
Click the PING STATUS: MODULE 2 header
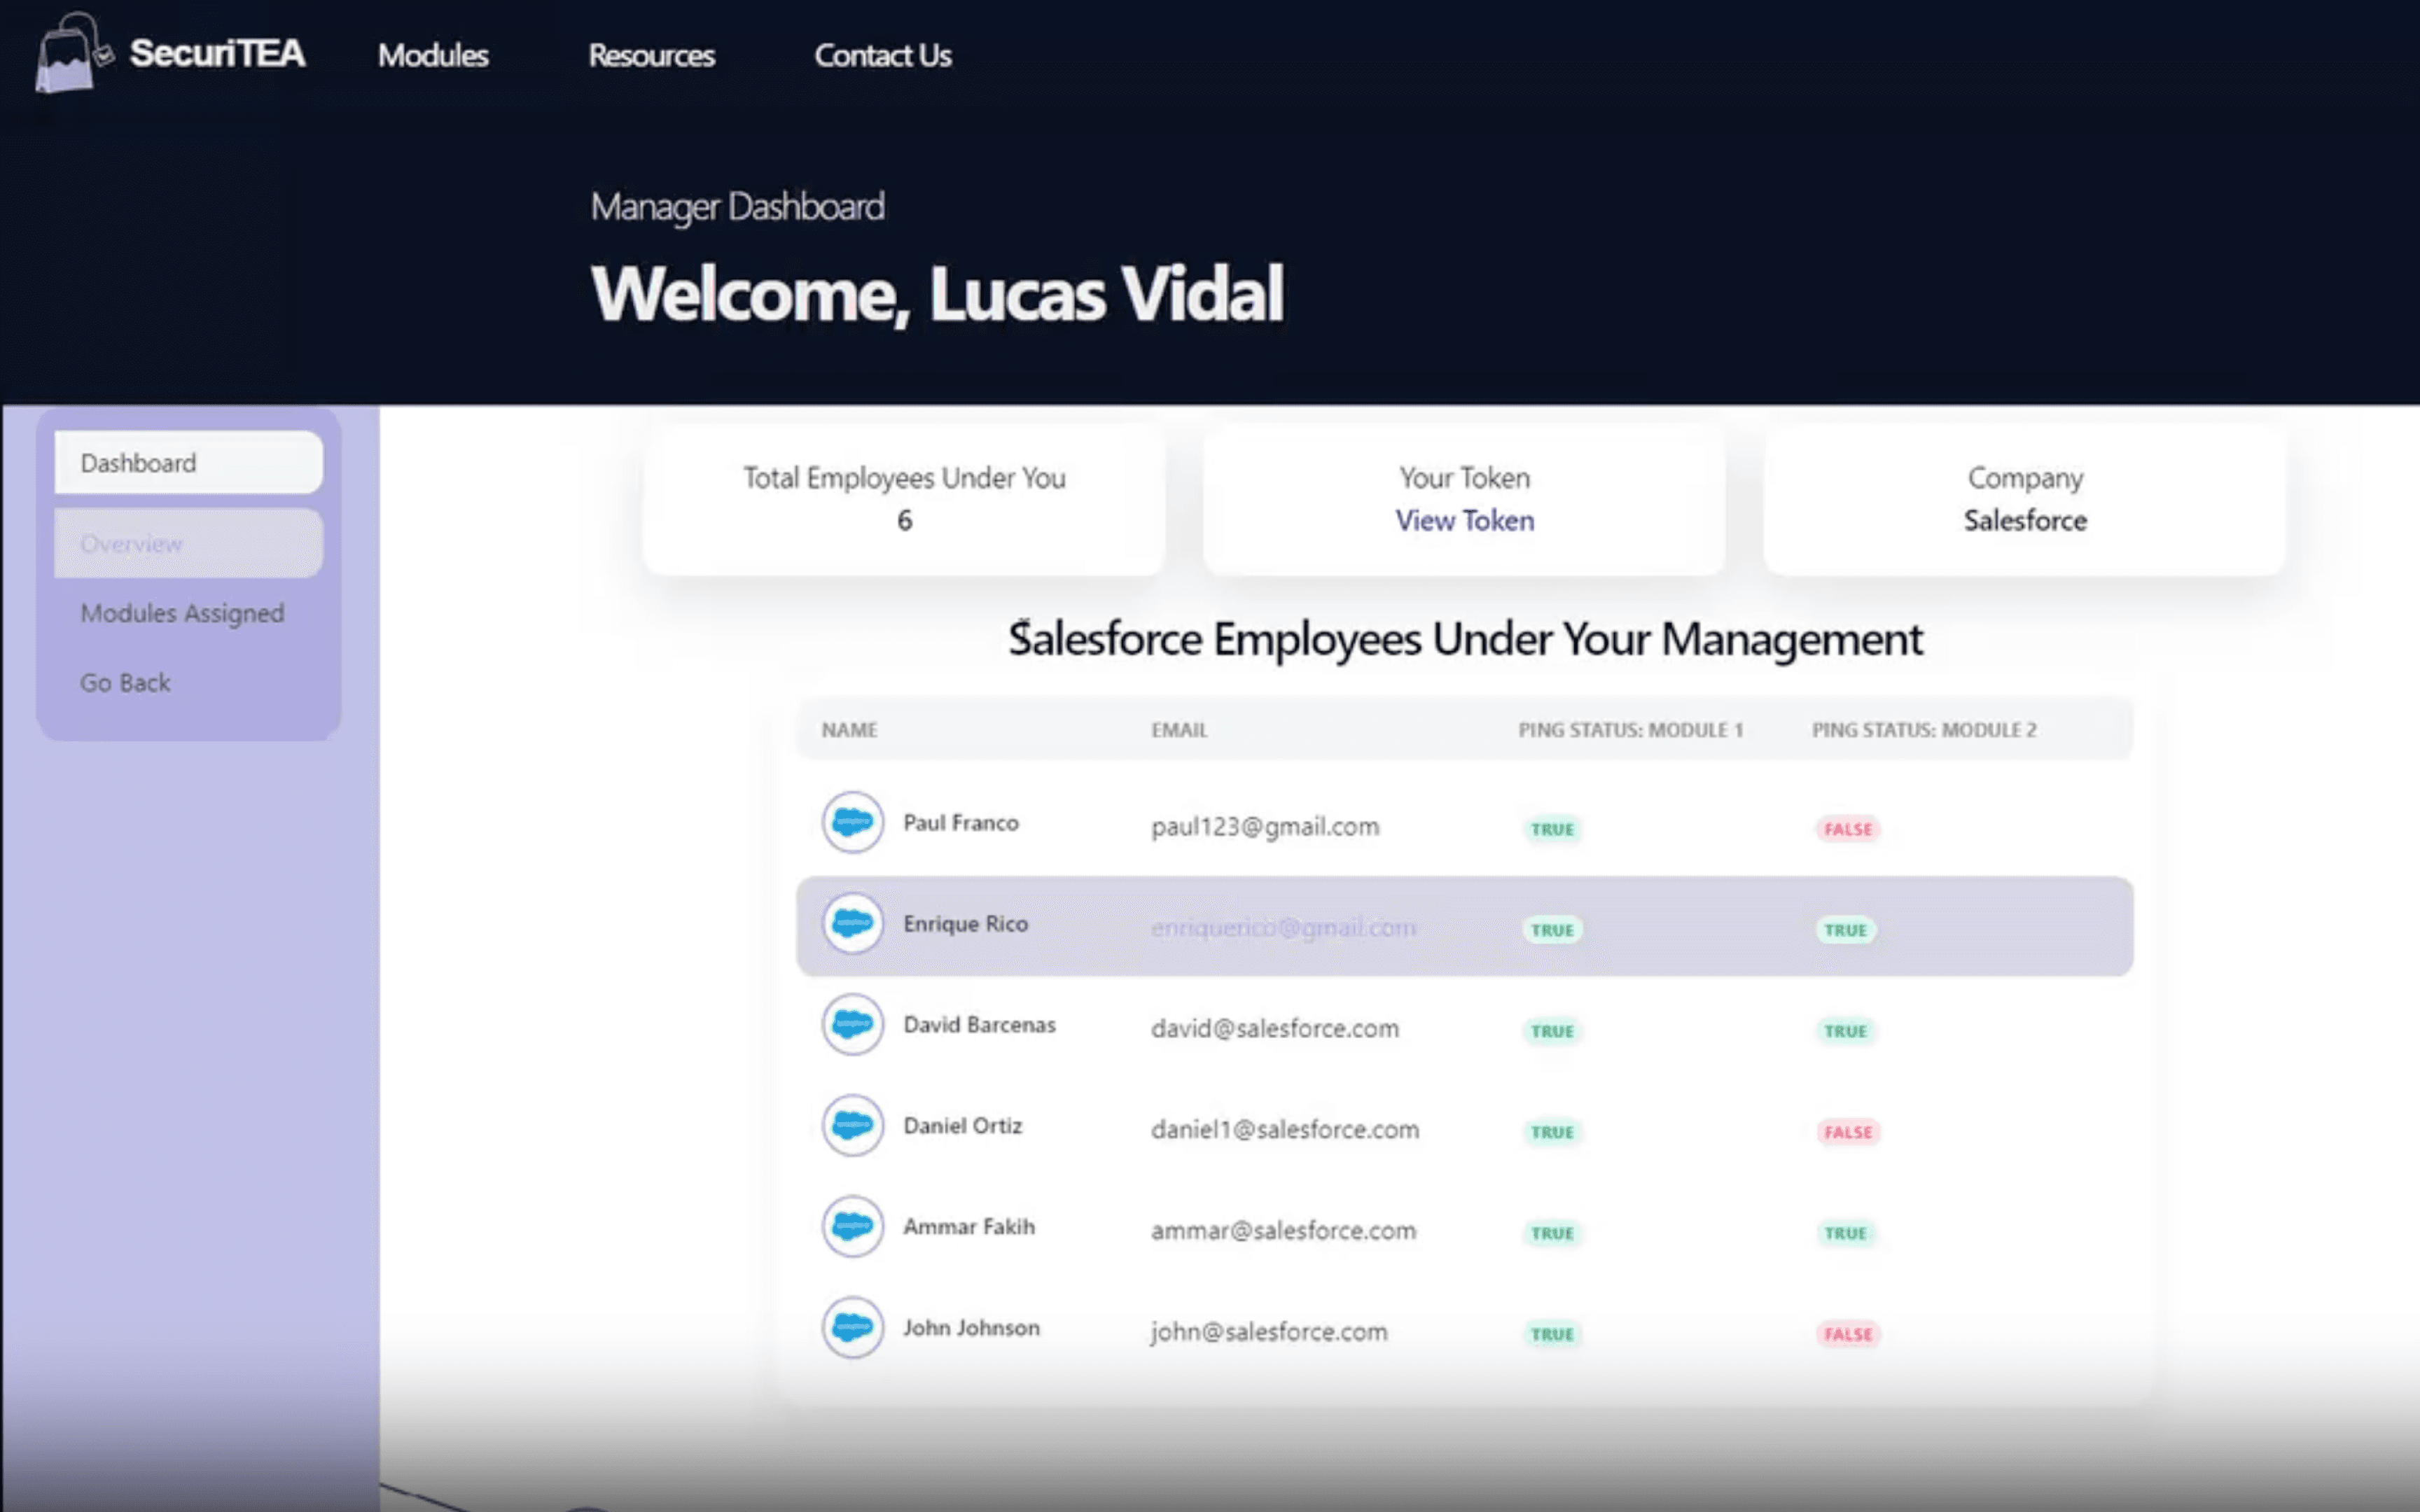tap(1924, 730)
